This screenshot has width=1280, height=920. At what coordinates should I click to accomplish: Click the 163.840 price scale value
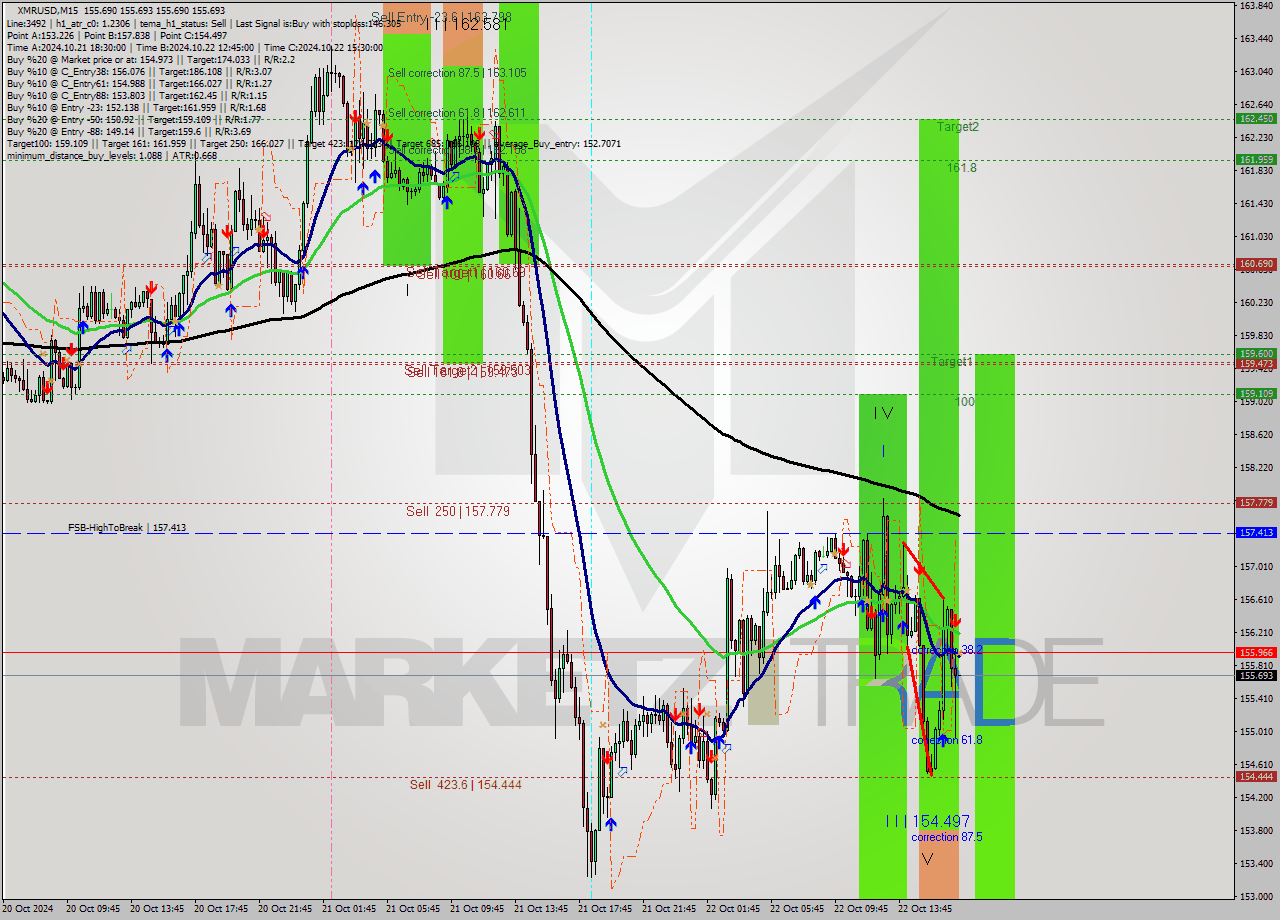(x=1256, y=6)
